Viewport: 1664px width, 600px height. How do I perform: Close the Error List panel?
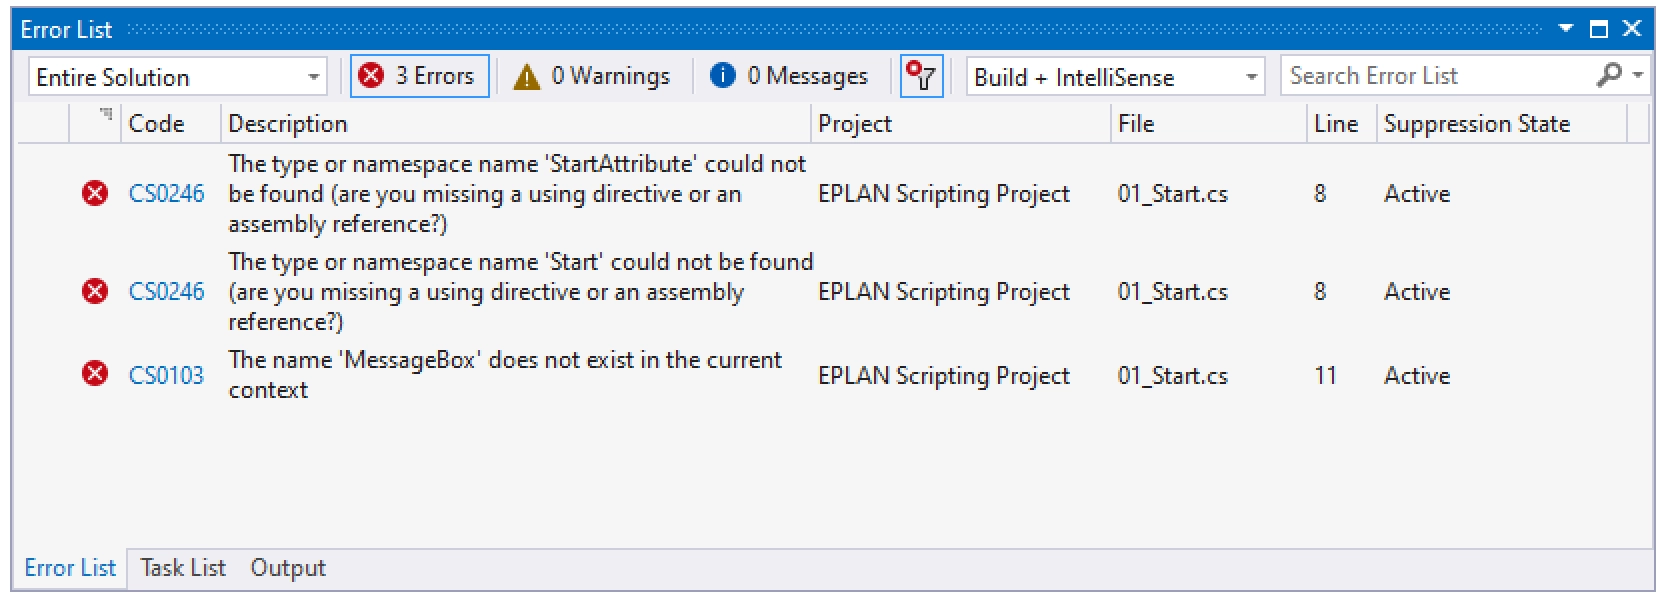[x=1632, y=29]
